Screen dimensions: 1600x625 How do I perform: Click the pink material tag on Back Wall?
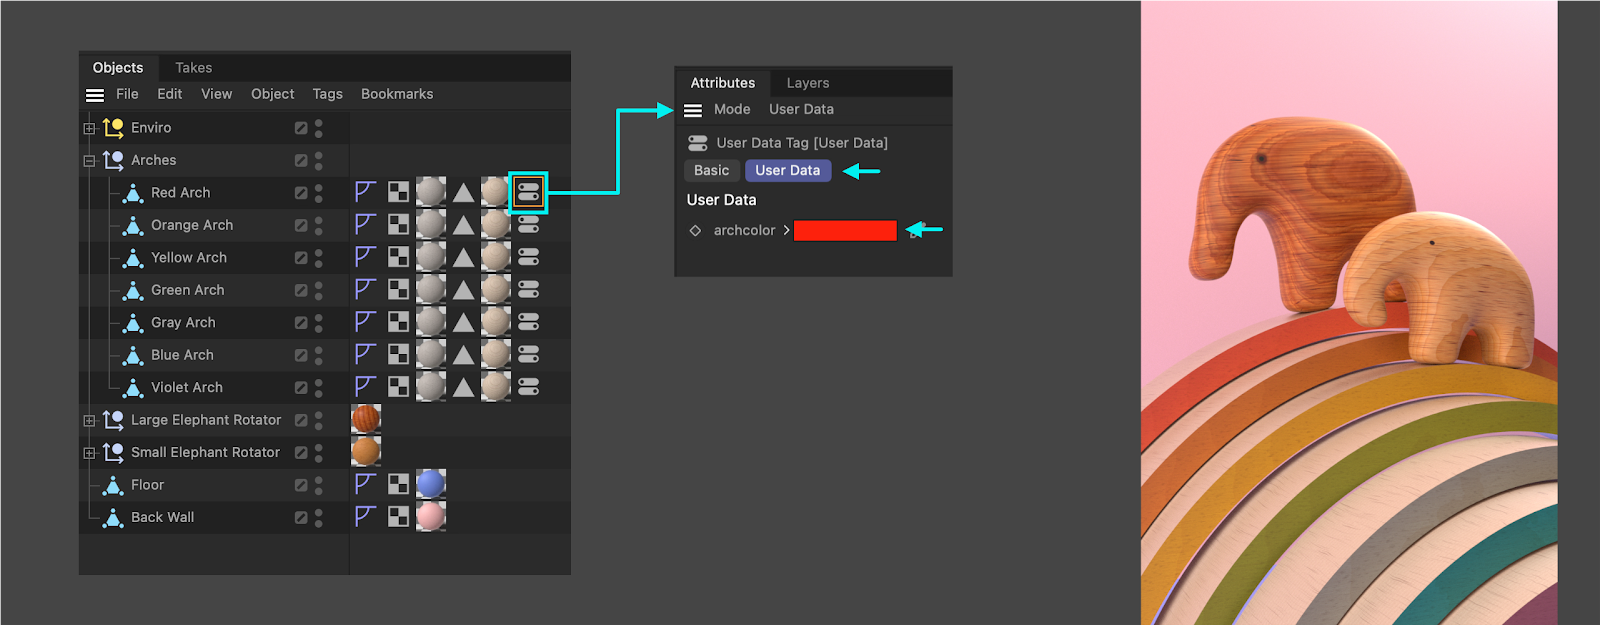431,517
